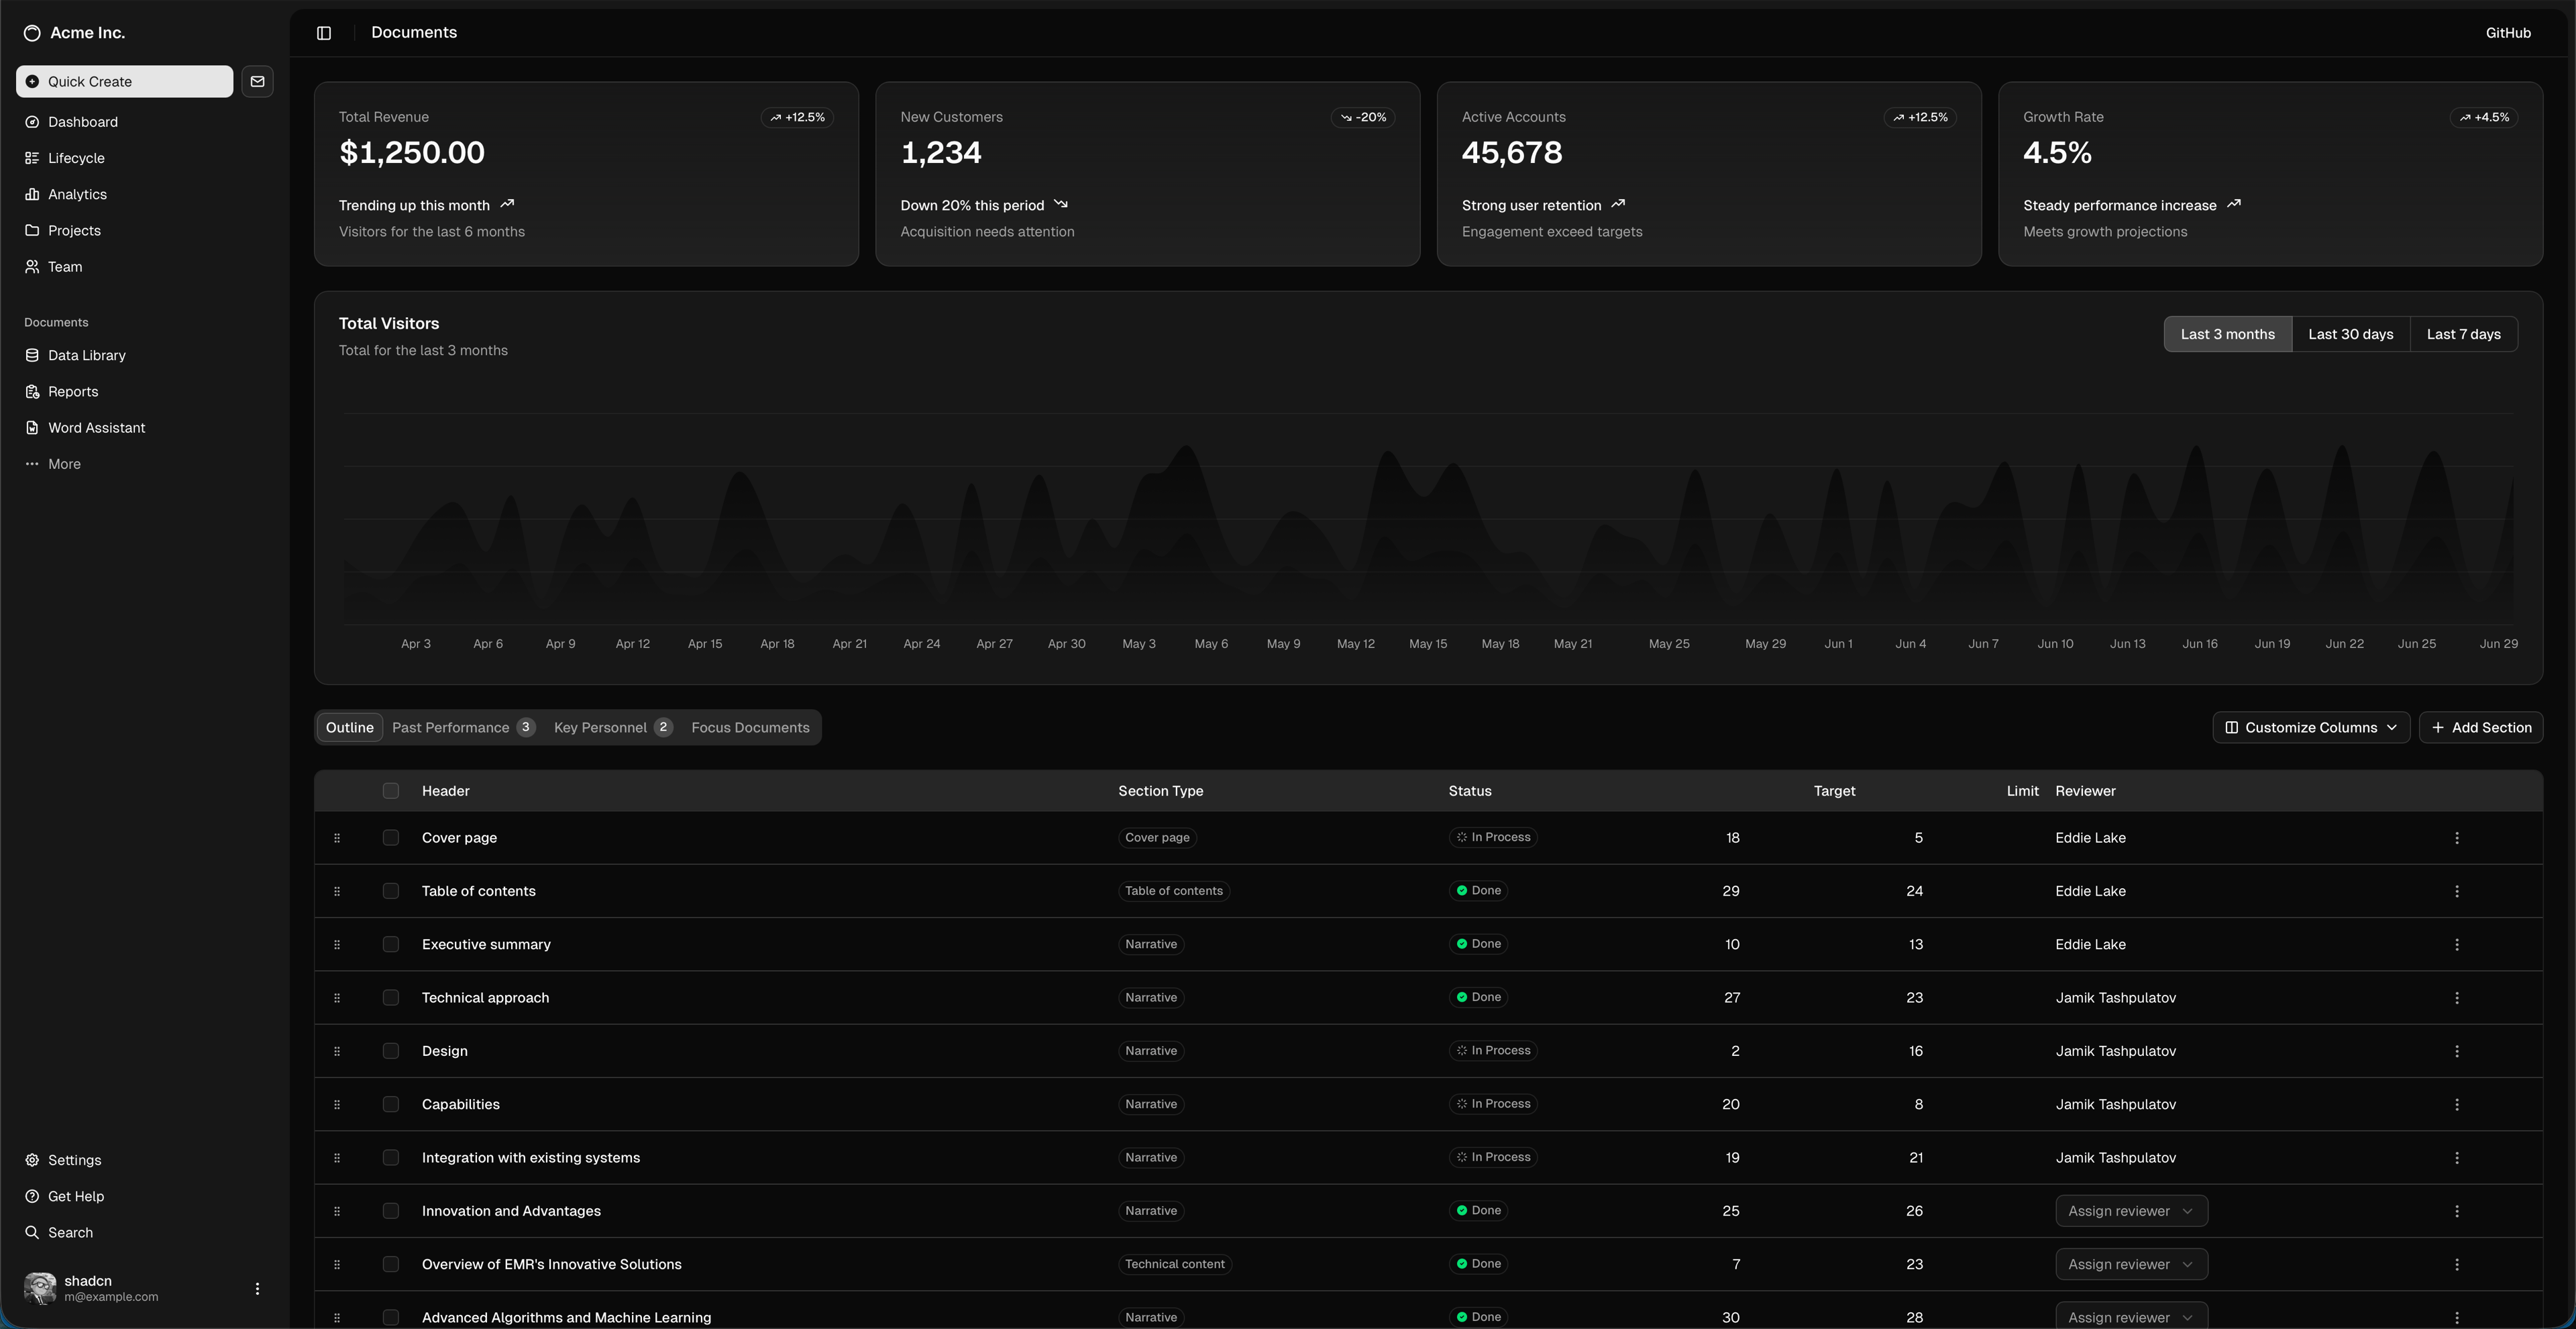This screenshot has height=1329, width=2576.
Task: Select all rows with the header checkbox
Action: pos(391,790)
